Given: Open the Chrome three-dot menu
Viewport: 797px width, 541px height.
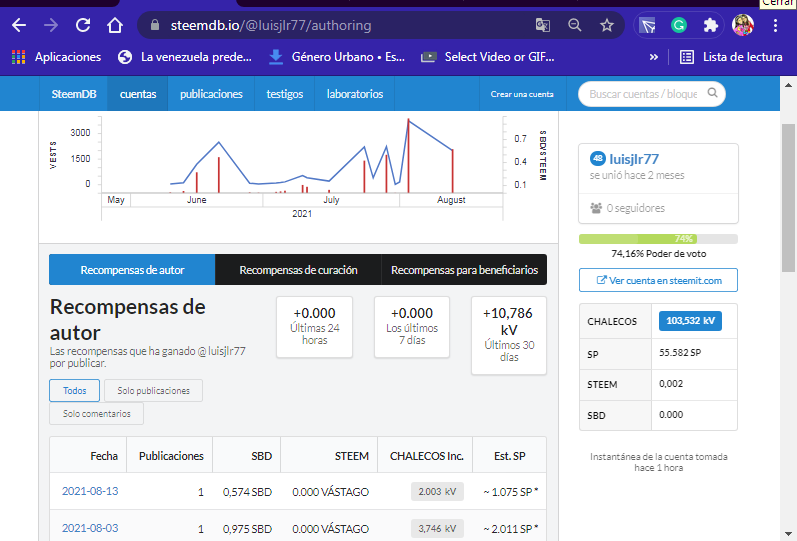Looking at the screenshot, I should [775, 25].
